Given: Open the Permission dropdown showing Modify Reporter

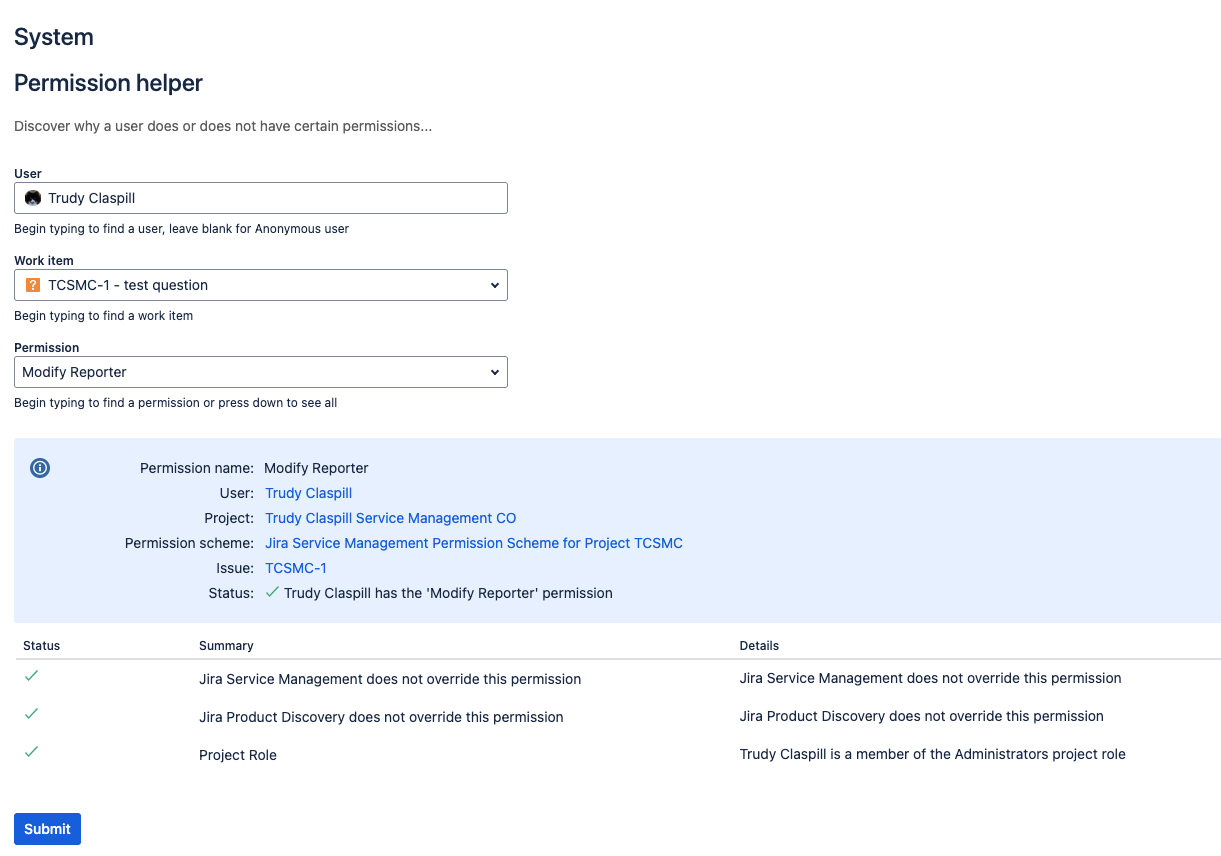Looking at the screenshot, I should [x=260, y=371].
